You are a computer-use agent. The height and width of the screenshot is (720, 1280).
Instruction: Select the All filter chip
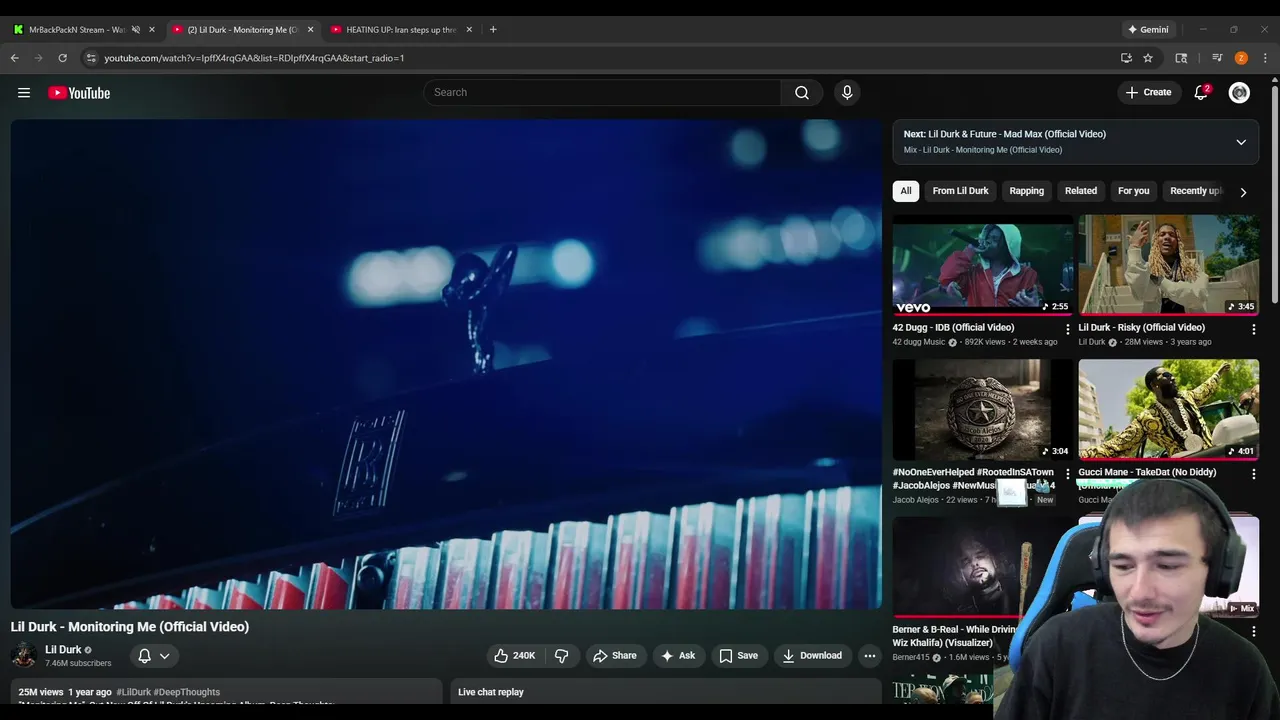(x=906, y=191)
